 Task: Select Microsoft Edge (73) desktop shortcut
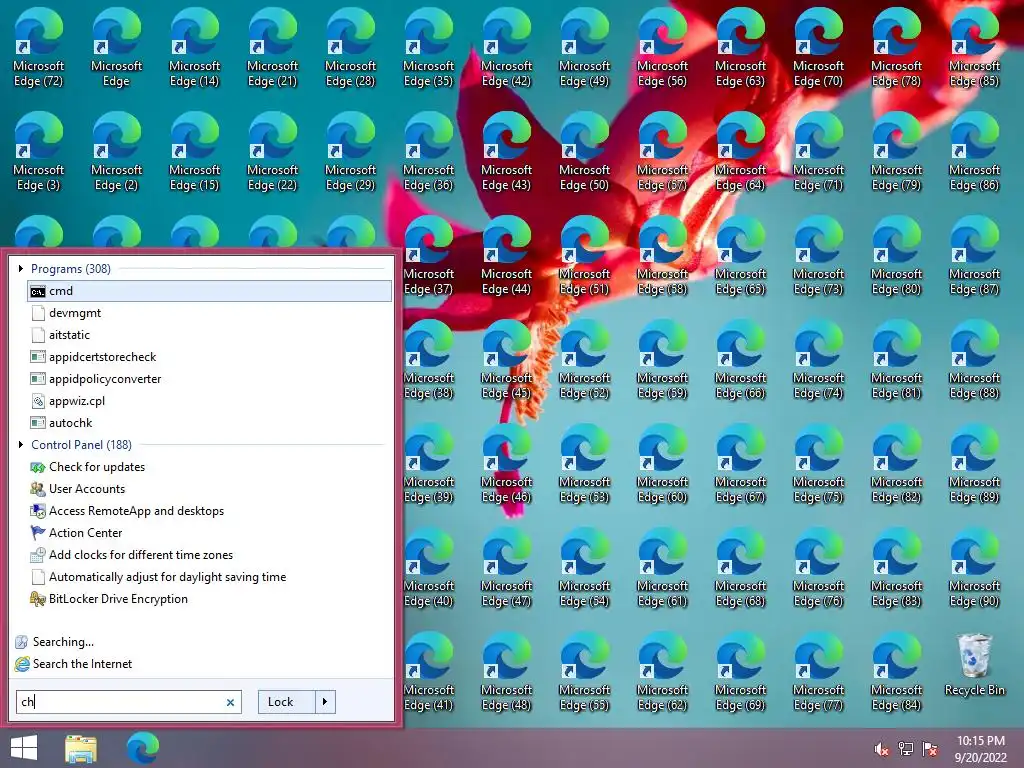818,256
